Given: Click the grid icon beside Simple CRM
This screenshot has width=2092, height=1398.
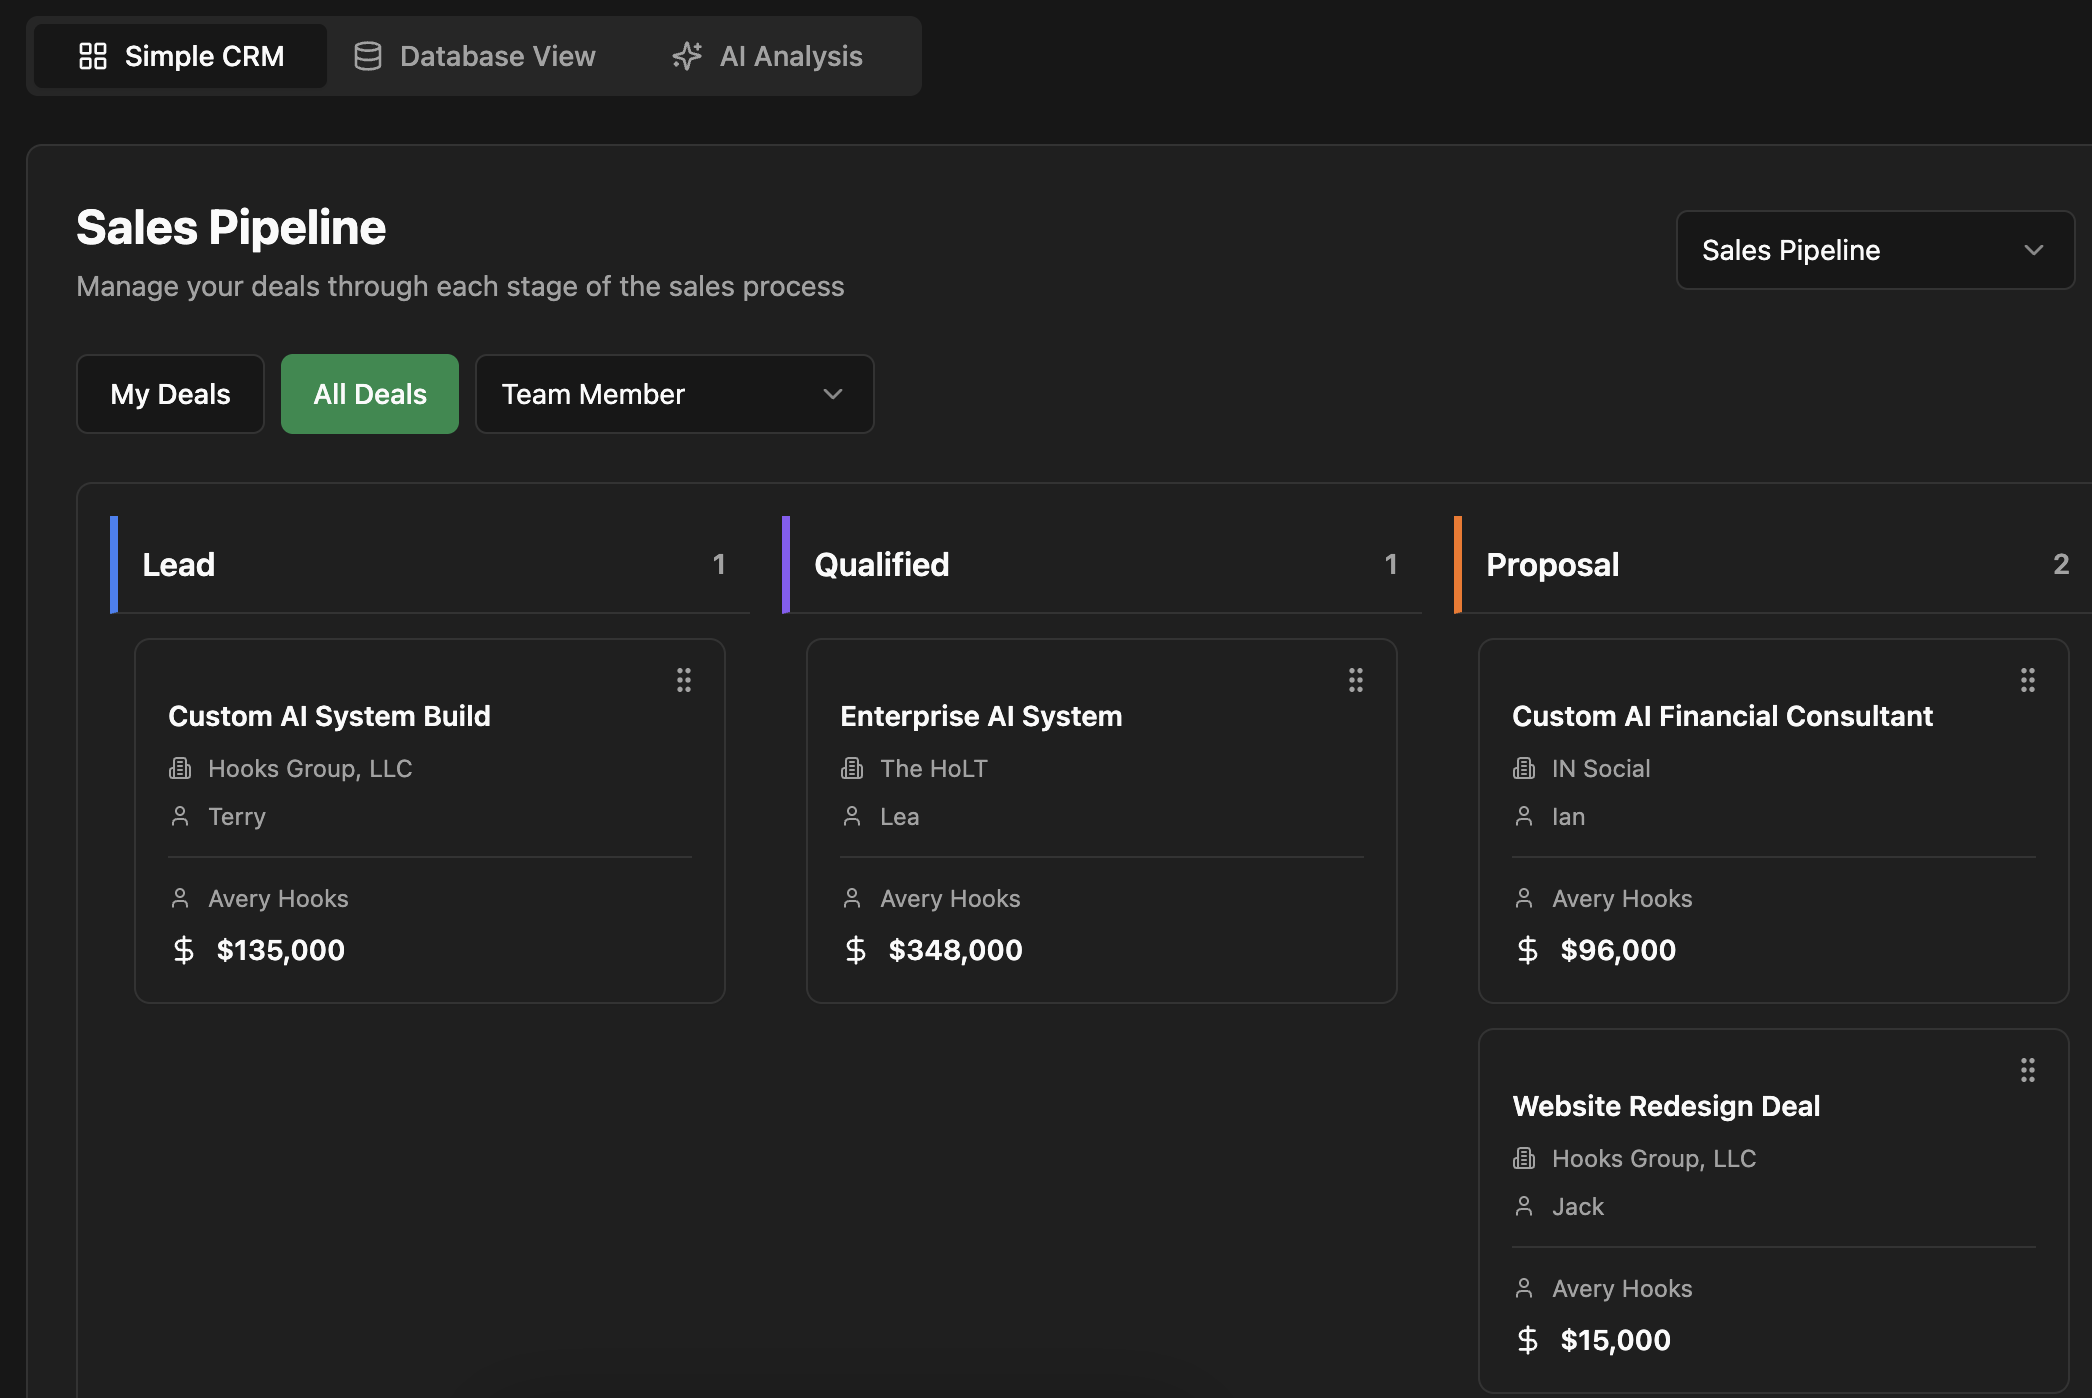Looking at the screenshot, I should pyautogui.click(x=93, y=56).
